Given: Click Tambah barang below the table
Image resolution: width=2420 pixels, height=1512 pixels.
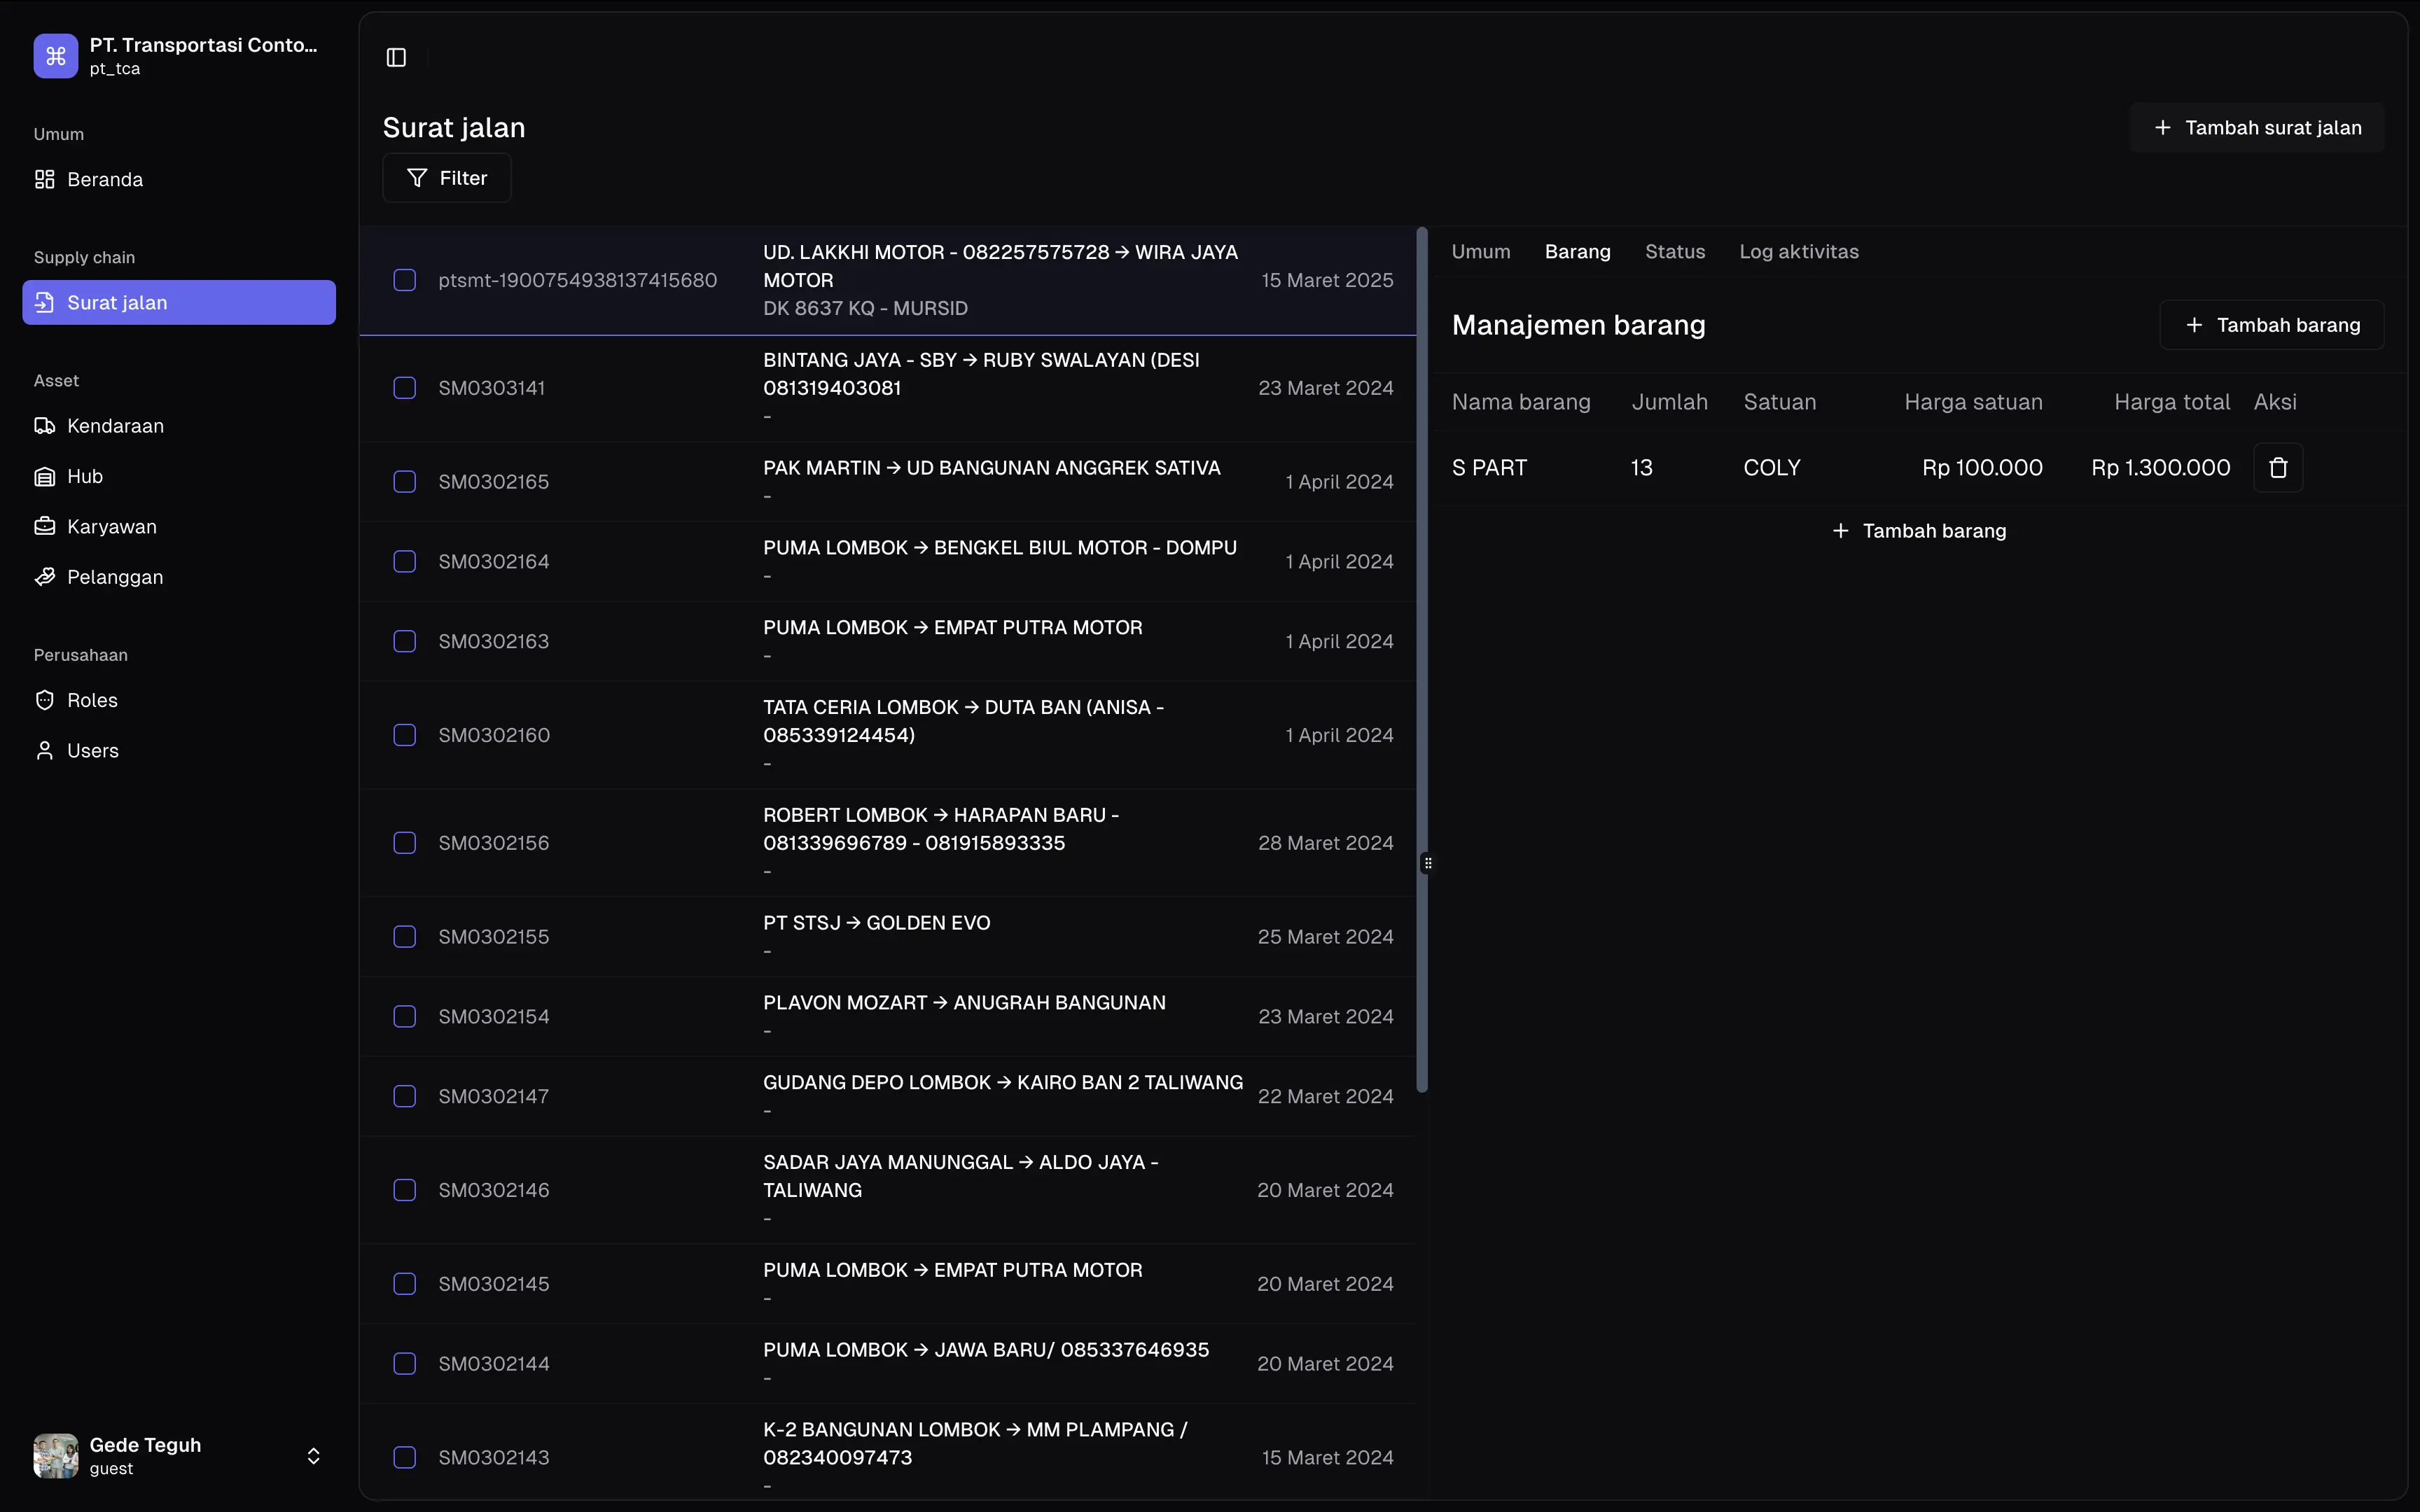Looking at the screenshot, I should [x=1918, y=531].
